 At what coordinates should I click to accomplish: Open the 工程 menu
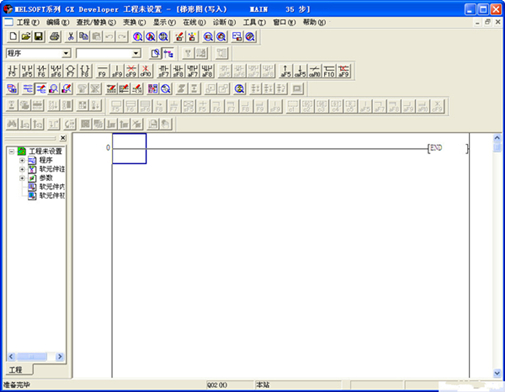[x=28, y=22]
